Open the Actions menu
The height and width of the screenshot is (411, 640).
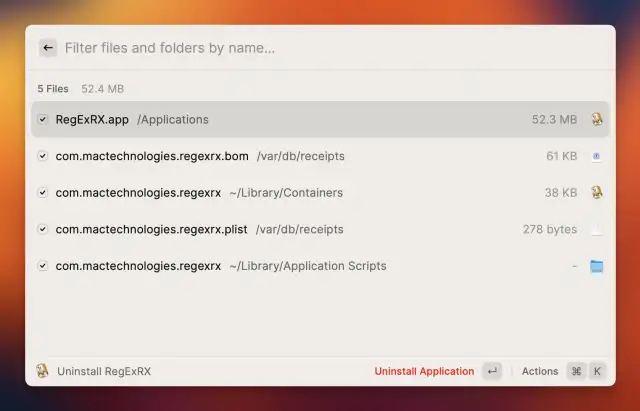pos(540,371)
